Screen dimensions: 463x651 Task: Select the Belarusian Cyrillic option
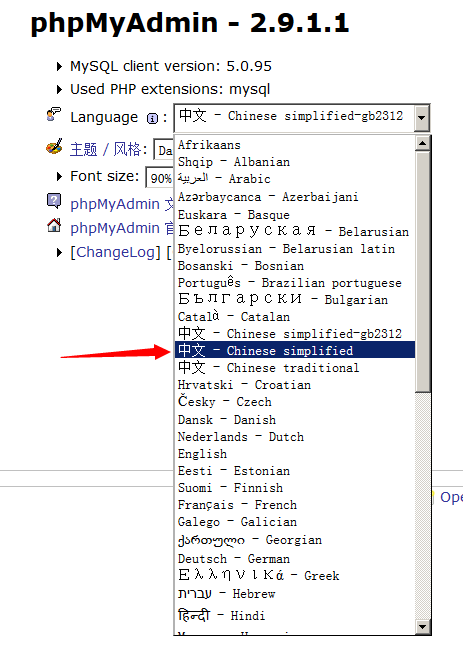295,231
